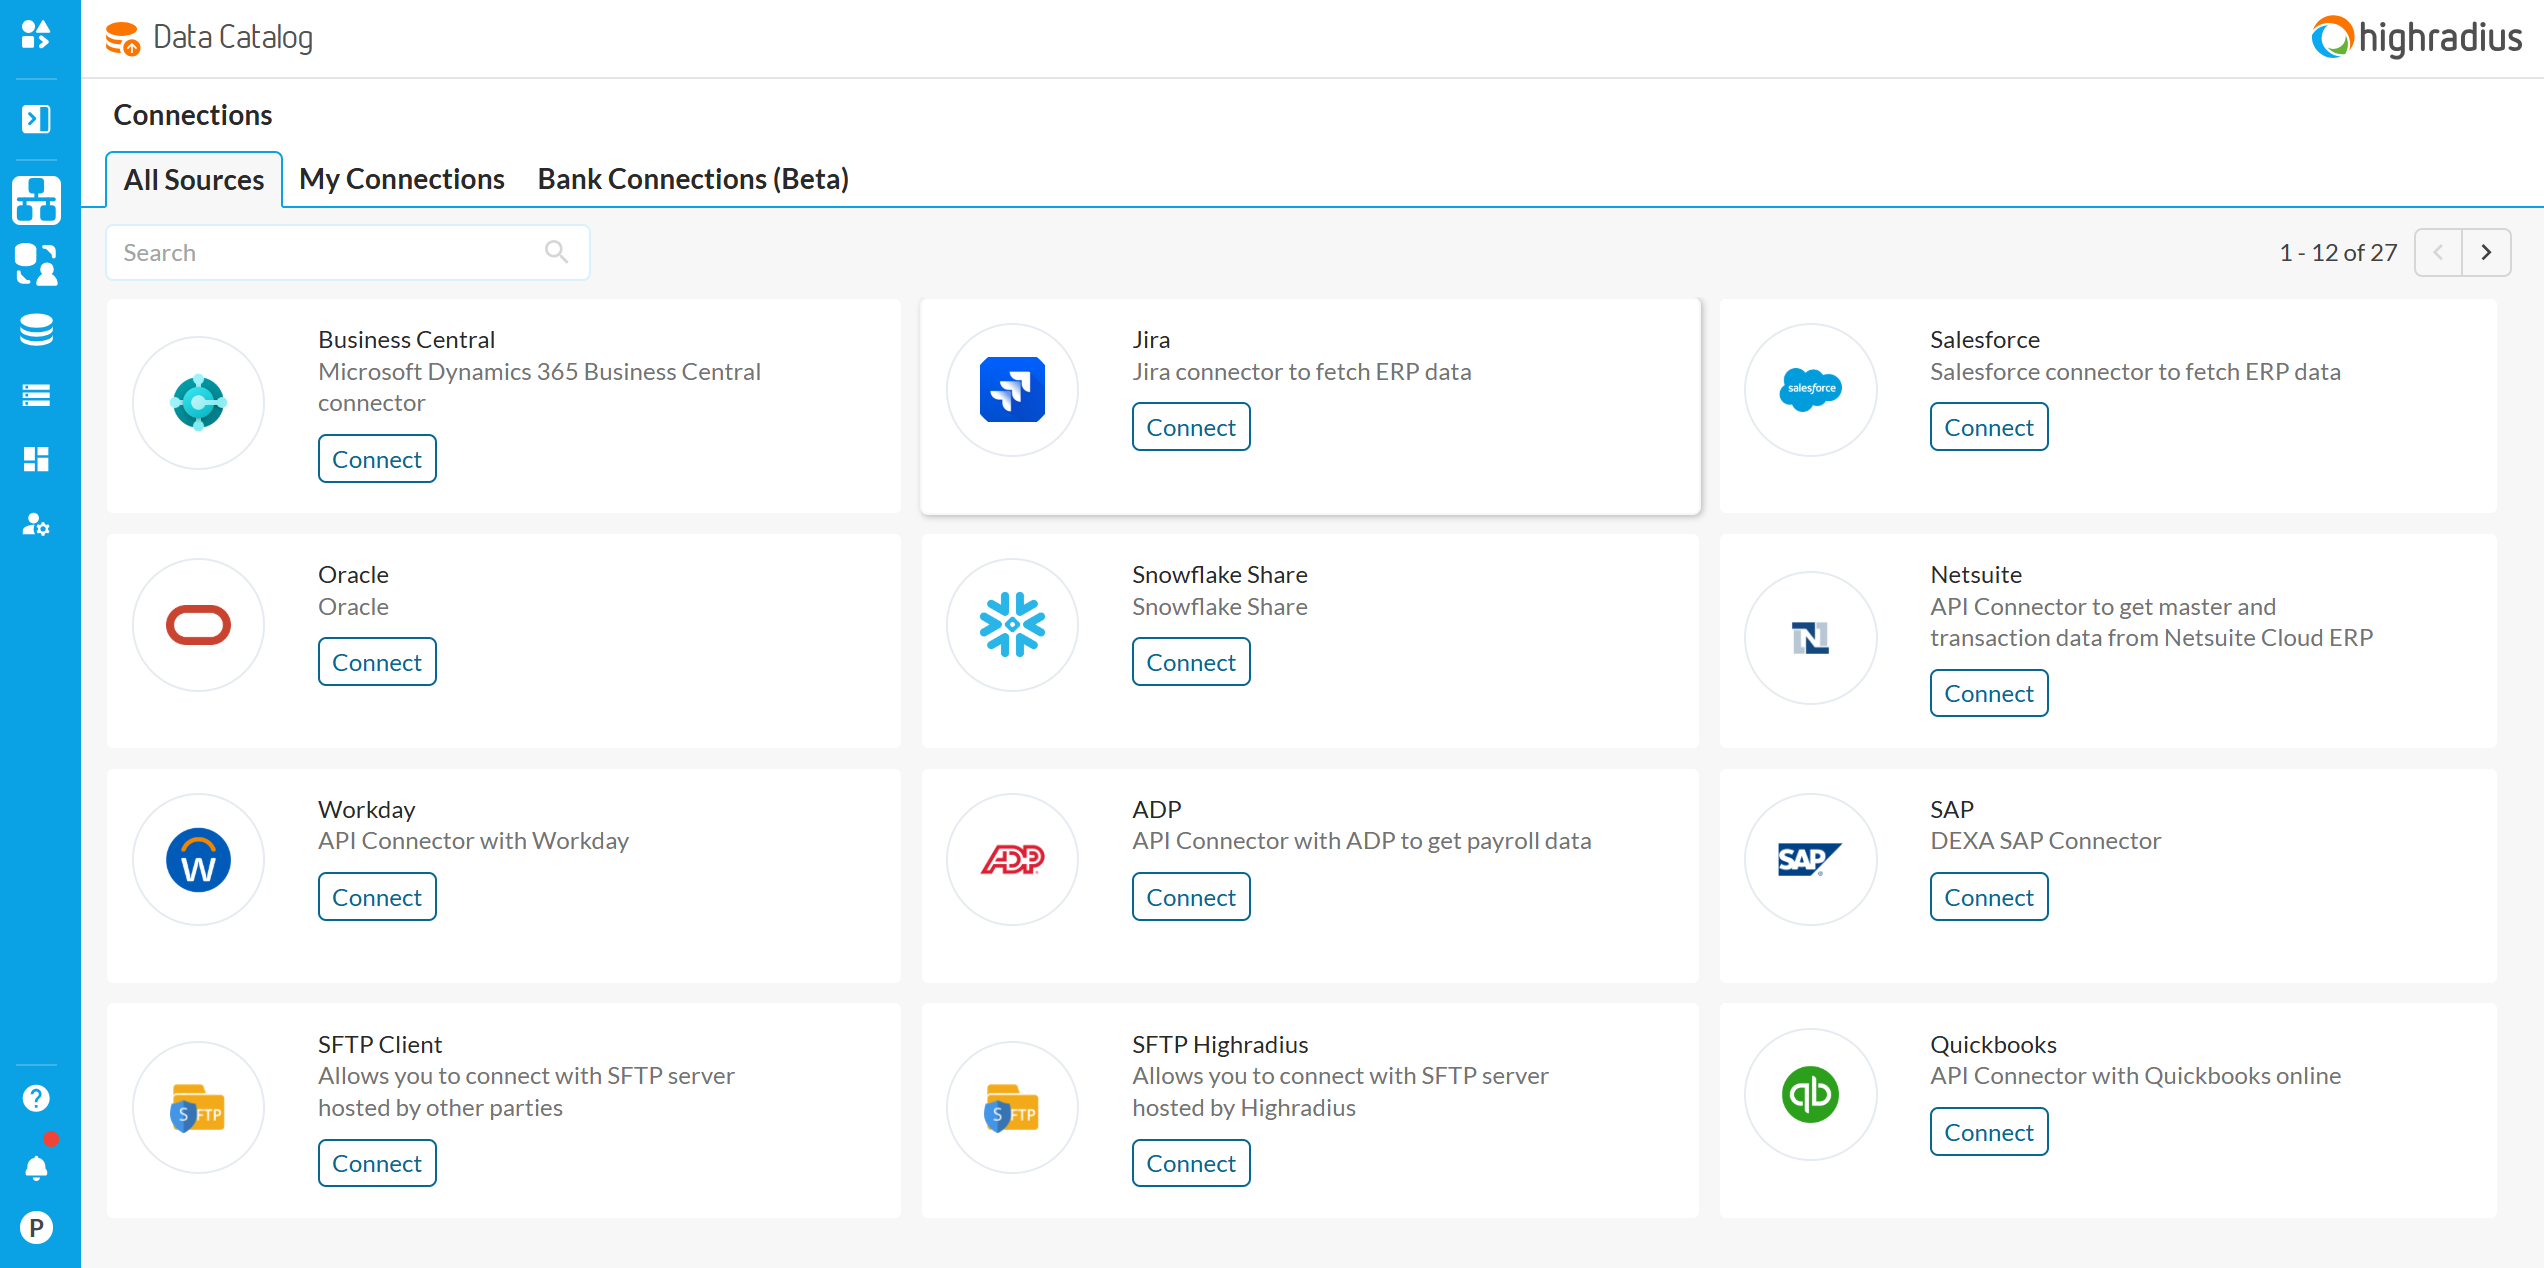Screen dimensions: 2544x1268
Task: Open the Bank Connections (Beta) tab
Action: pos(693,179)
